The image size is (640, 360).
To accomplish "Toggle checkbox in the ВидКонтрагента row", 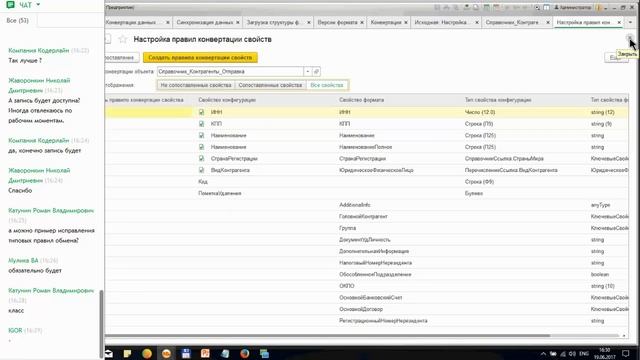I will (201, 170).
